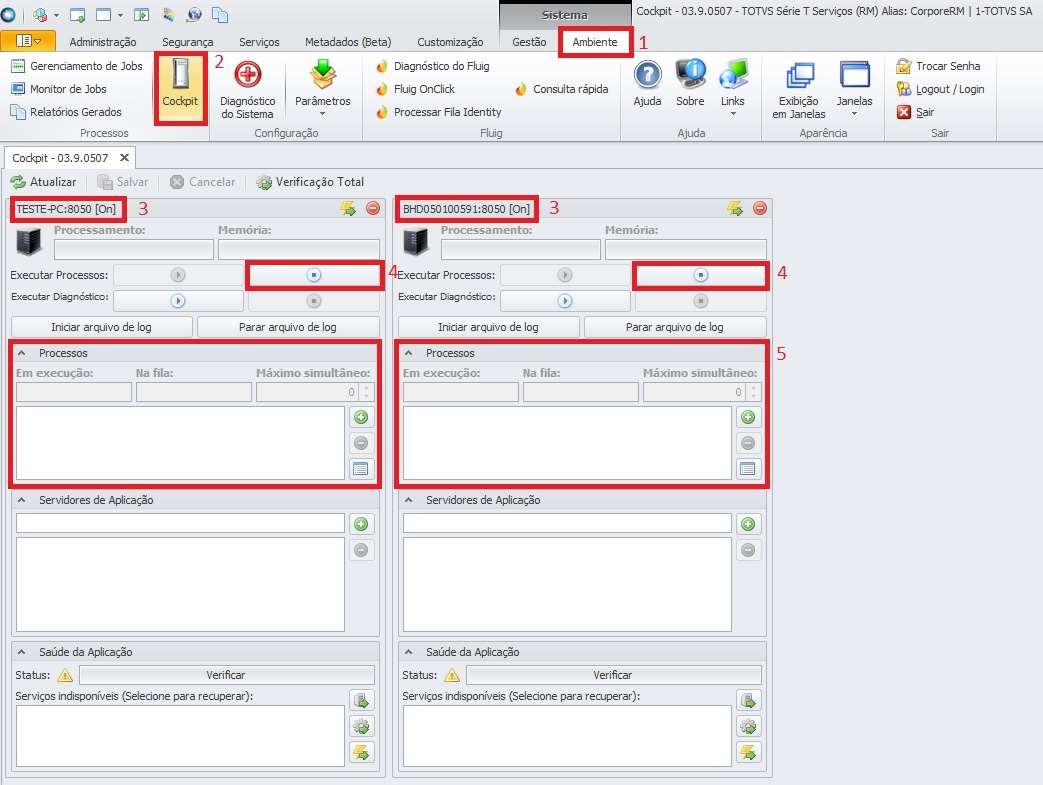Open process list icon in BHD050100591 Processos
The height and width of the screenshot is (785, 1043).
click(x=748, y=469)
